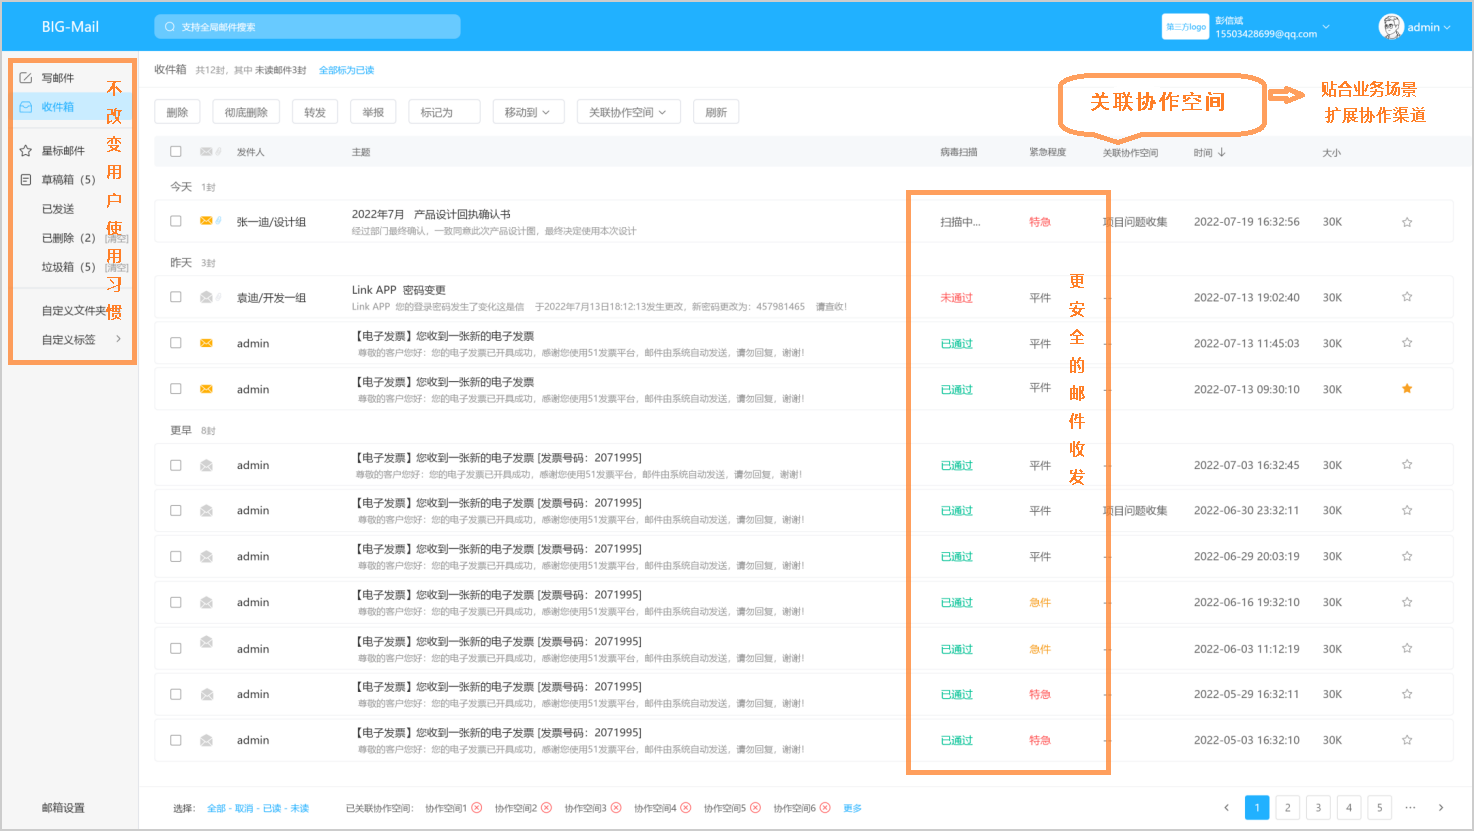The height and width of the screenshot is (831, 1474).
Task: Check the box for 张一迪/设计组 email
Action: pyautogui.click(x=176, y=221)
